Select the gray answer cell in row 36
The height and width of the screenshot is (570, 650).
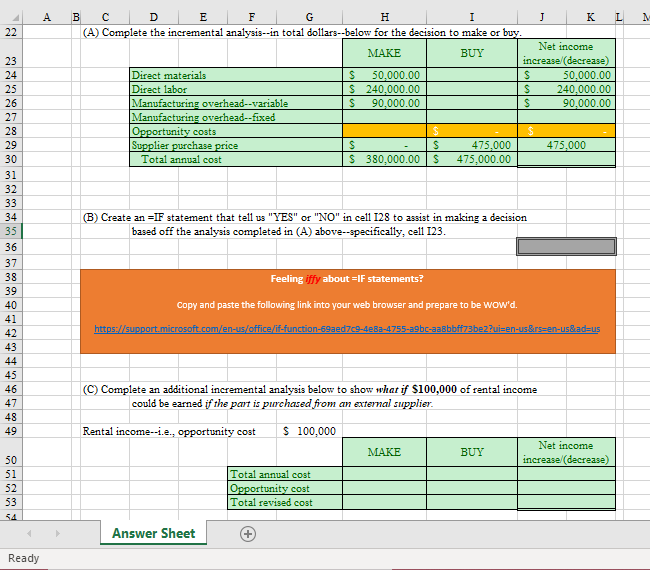[566, 247]
